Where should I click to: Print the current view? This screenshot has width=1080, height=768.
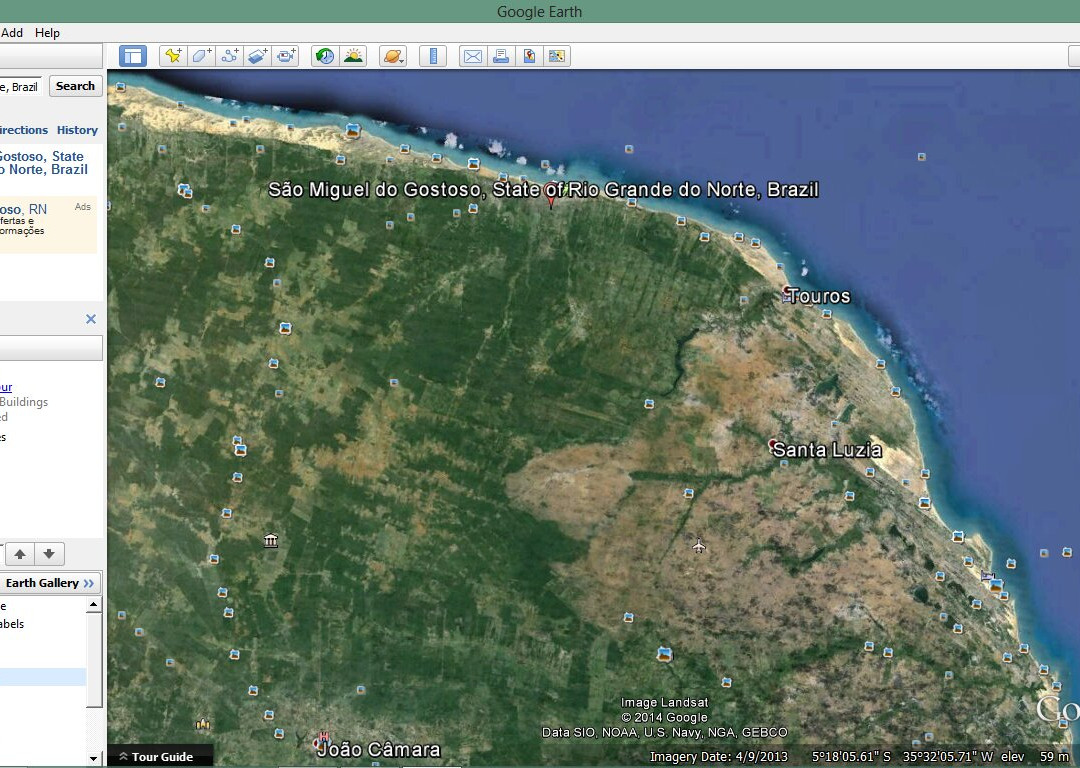tap(500, 55)
